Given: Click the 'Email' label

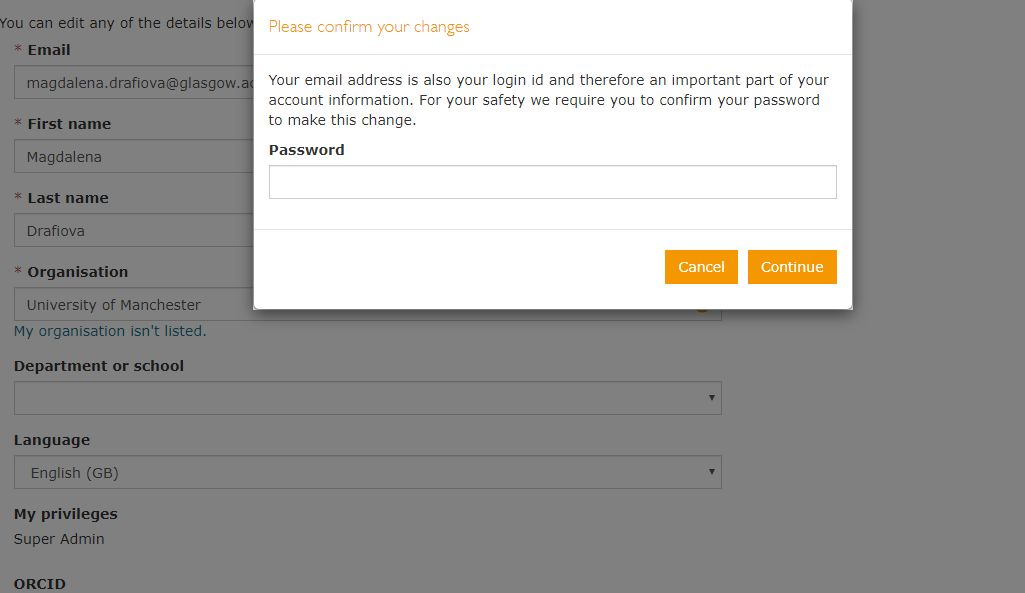Looking at the screenshot, I should click(x=48, y=50).
